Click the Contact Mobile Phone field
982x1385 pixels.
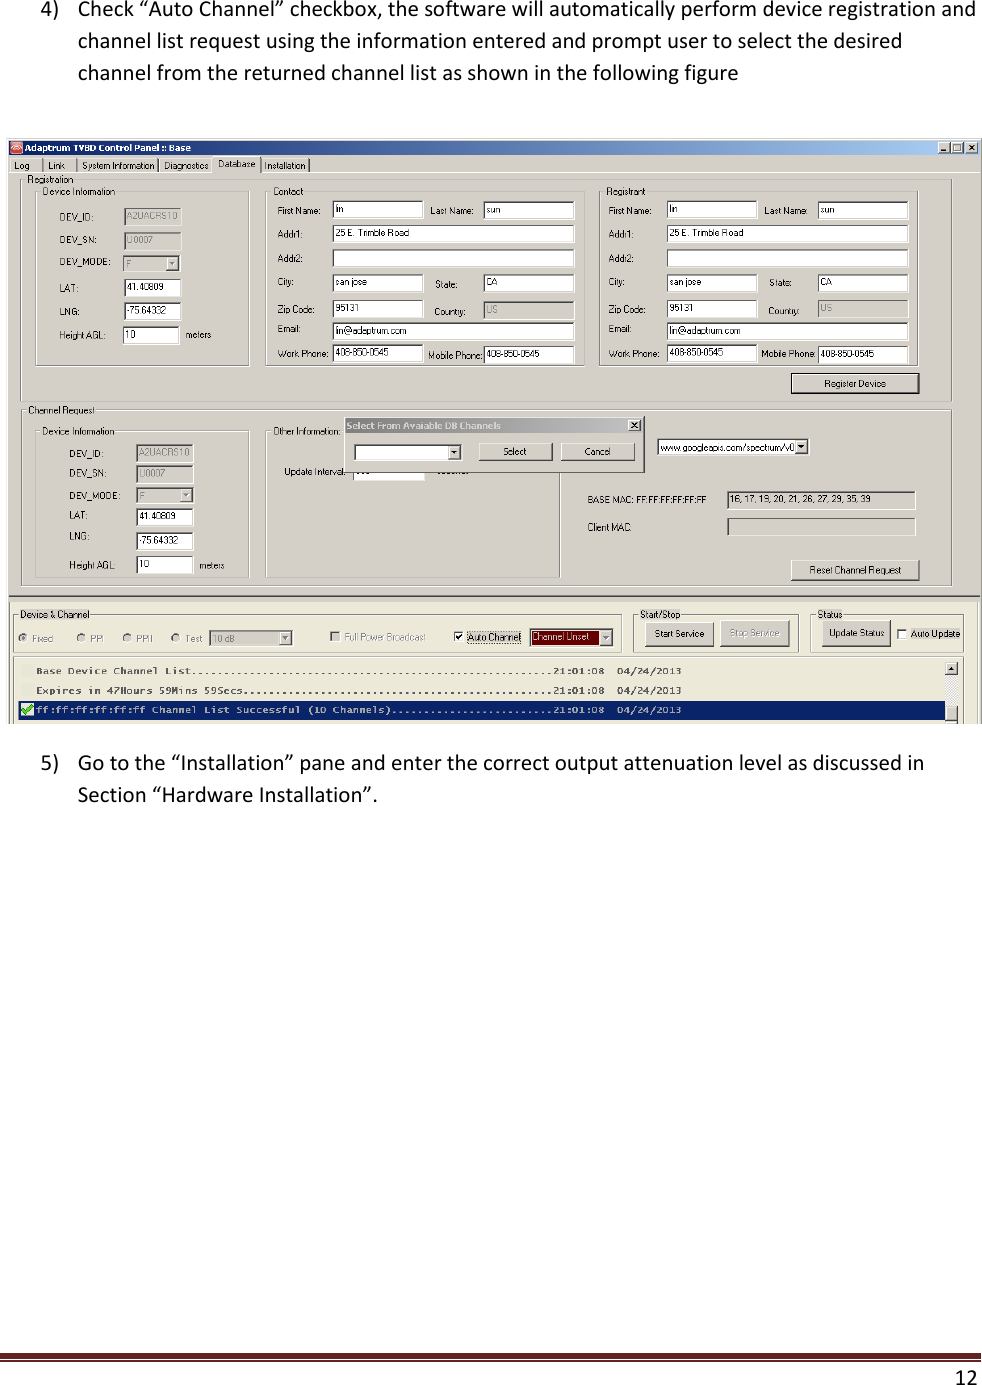pyautogui.click(x=529, y=354)
